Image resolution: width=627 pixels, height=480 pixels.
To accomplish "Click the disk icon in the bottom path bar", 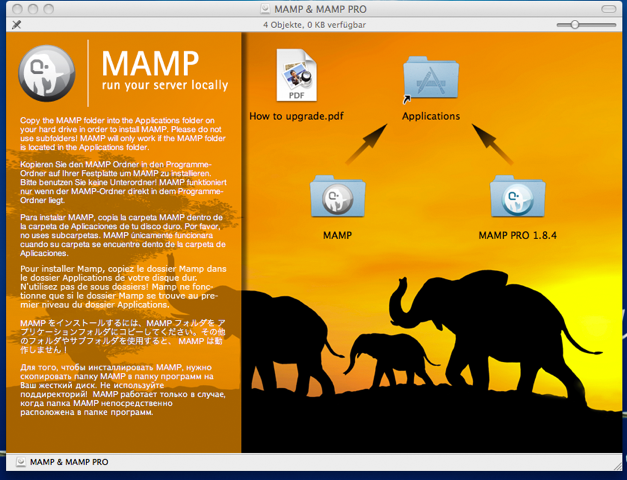I will (x=21, y=462).
